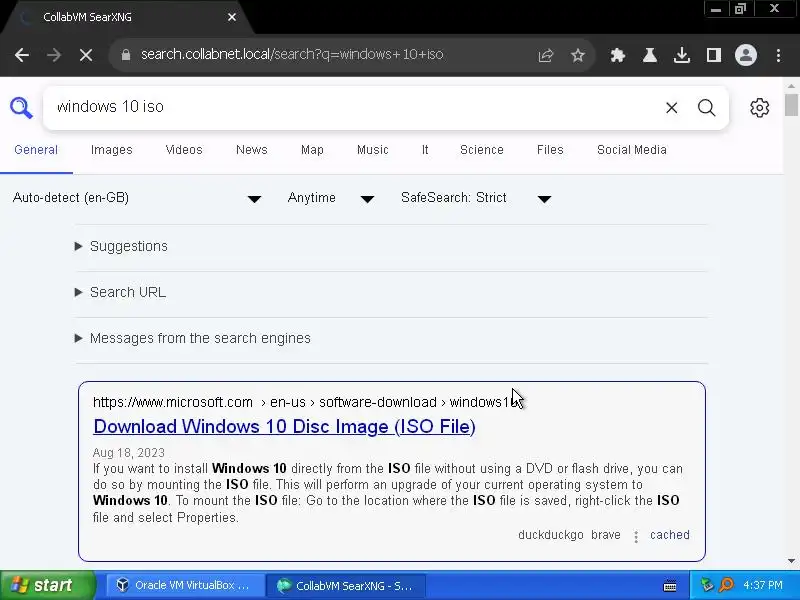Switch to Oracle VM VirtualBox taskbar item
Screen dimensions: 800x600
click(x=185, y=585)
